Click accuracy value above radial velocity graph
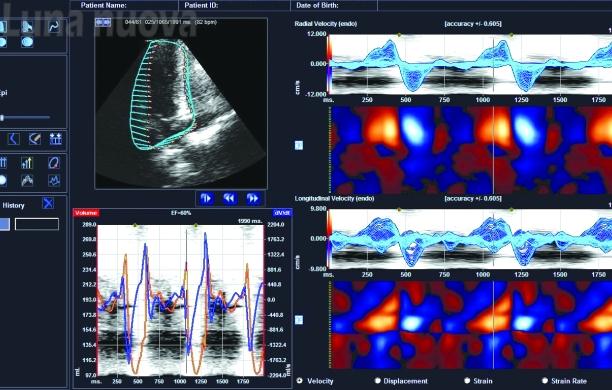 [473, 24]
